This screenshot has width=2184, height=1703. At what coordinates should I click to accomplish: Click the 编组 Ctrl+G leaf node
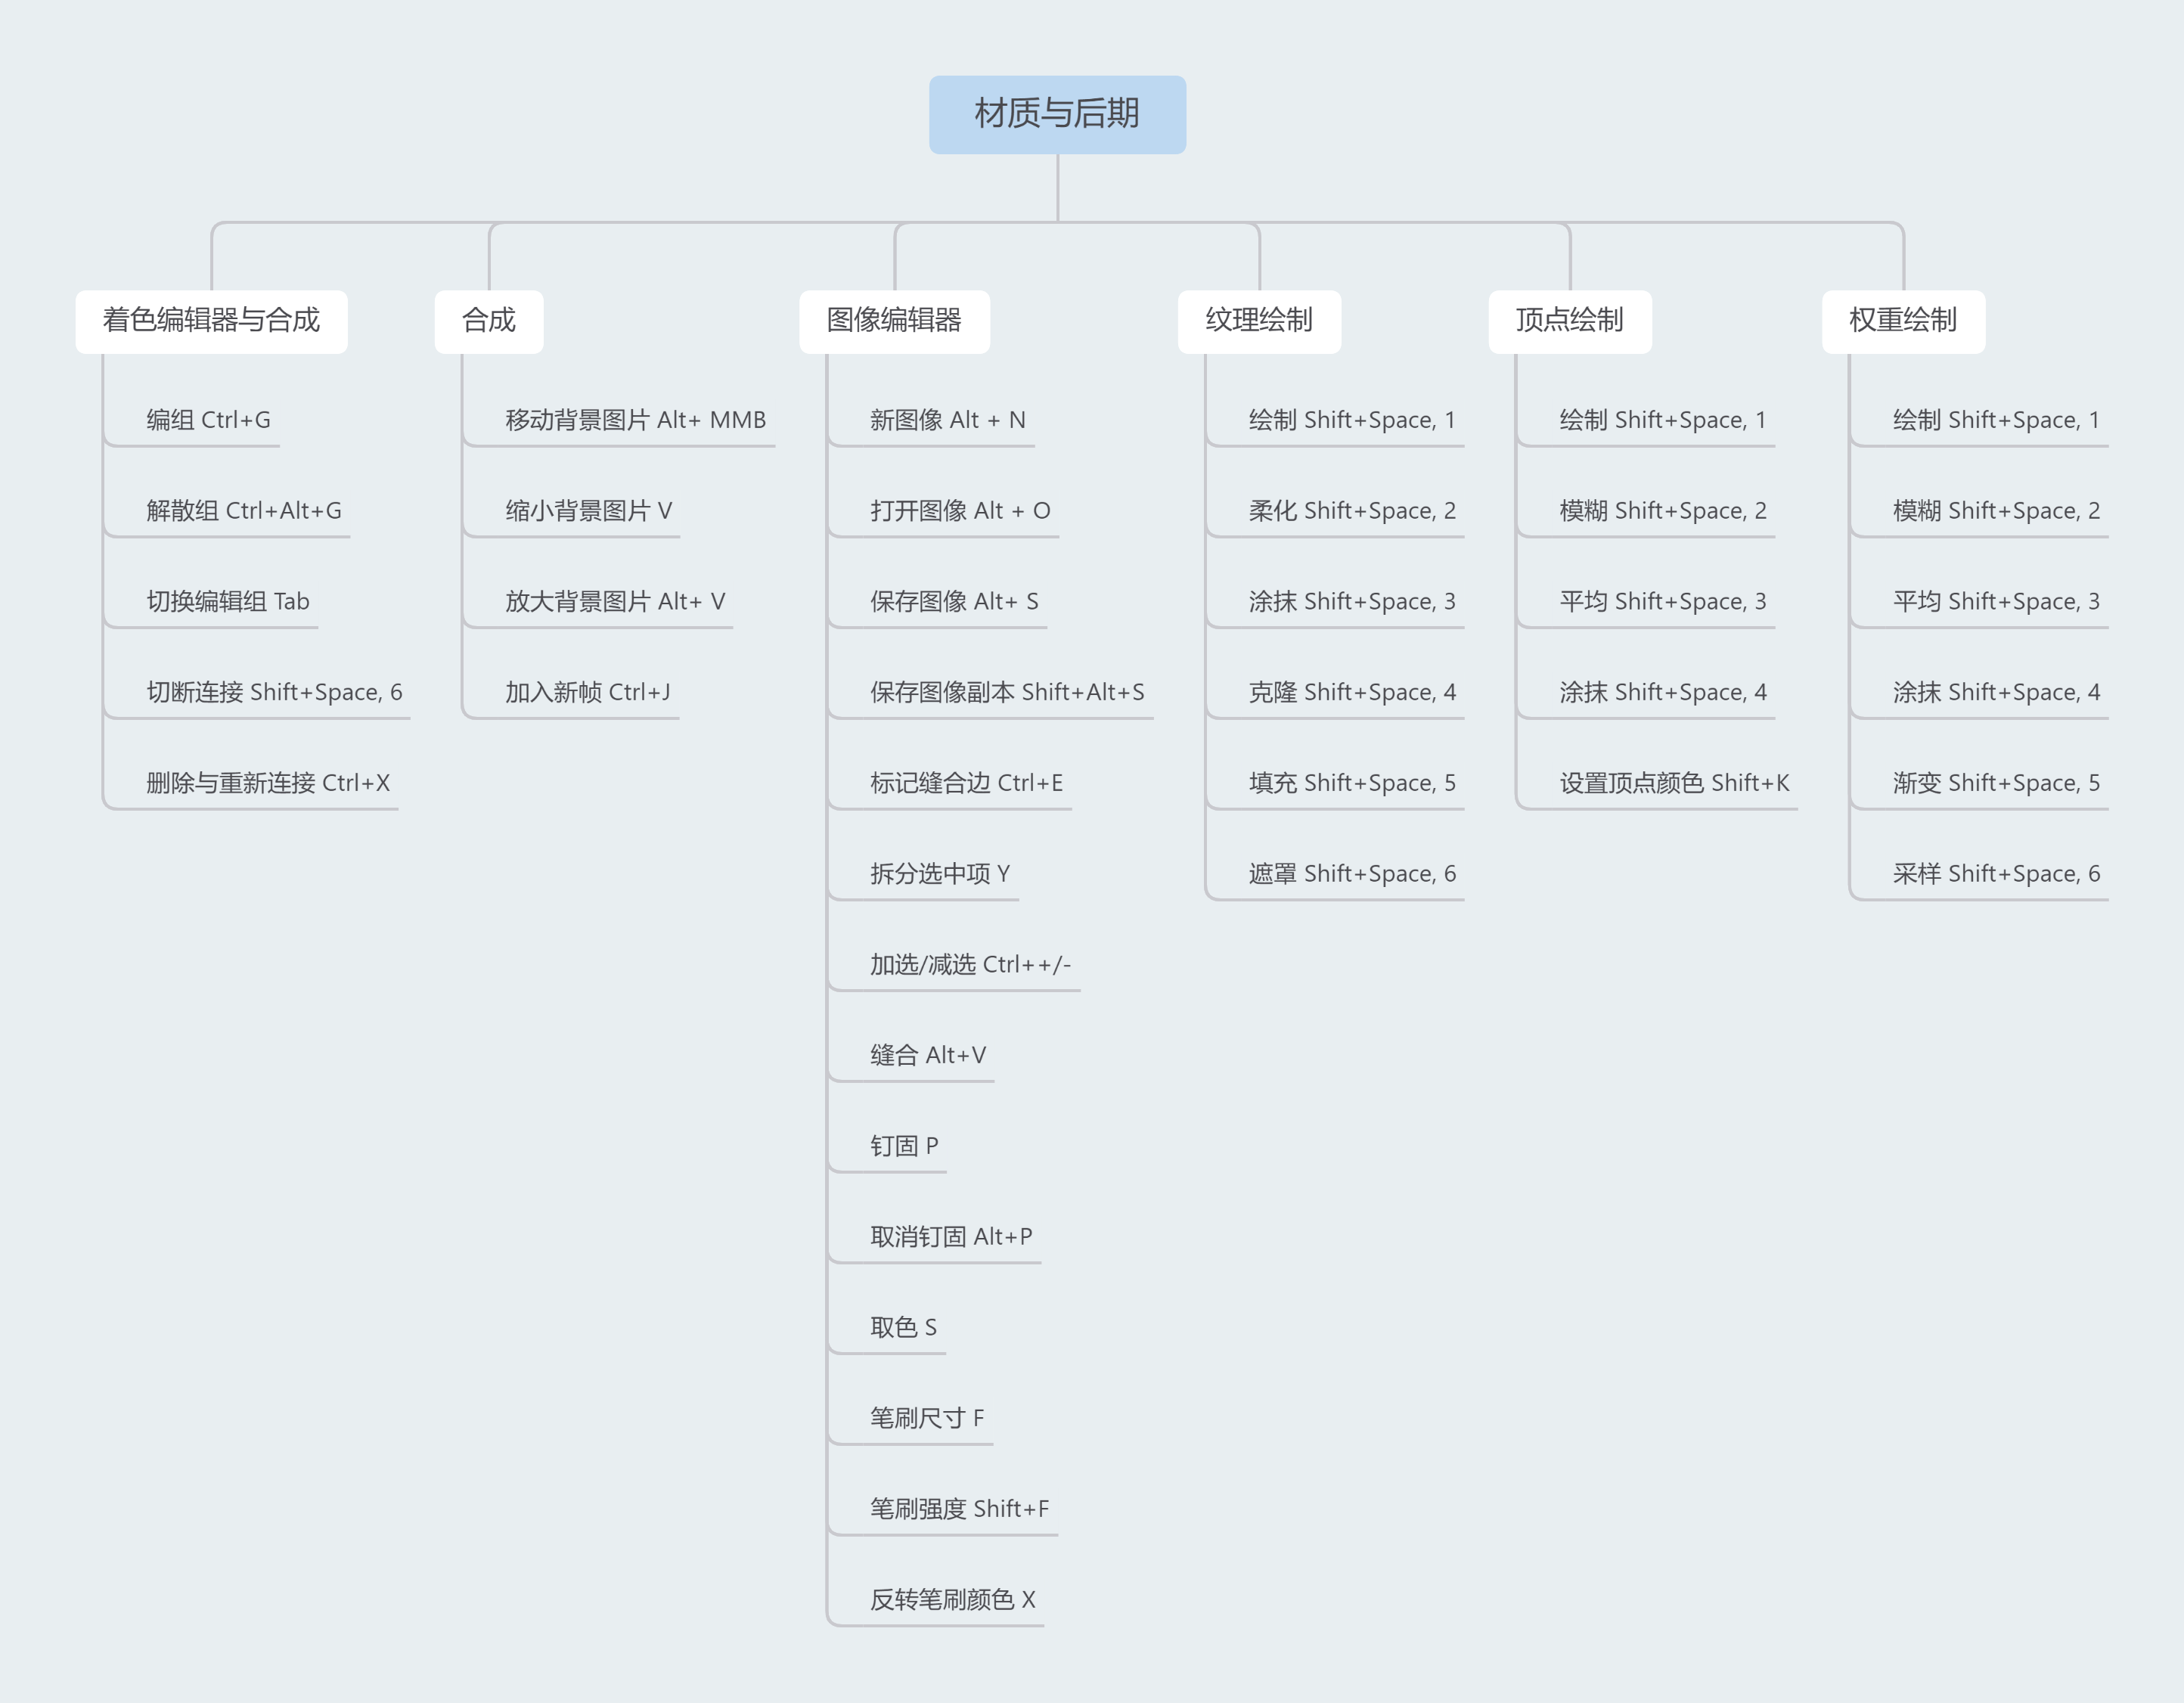tap(208, 420)
